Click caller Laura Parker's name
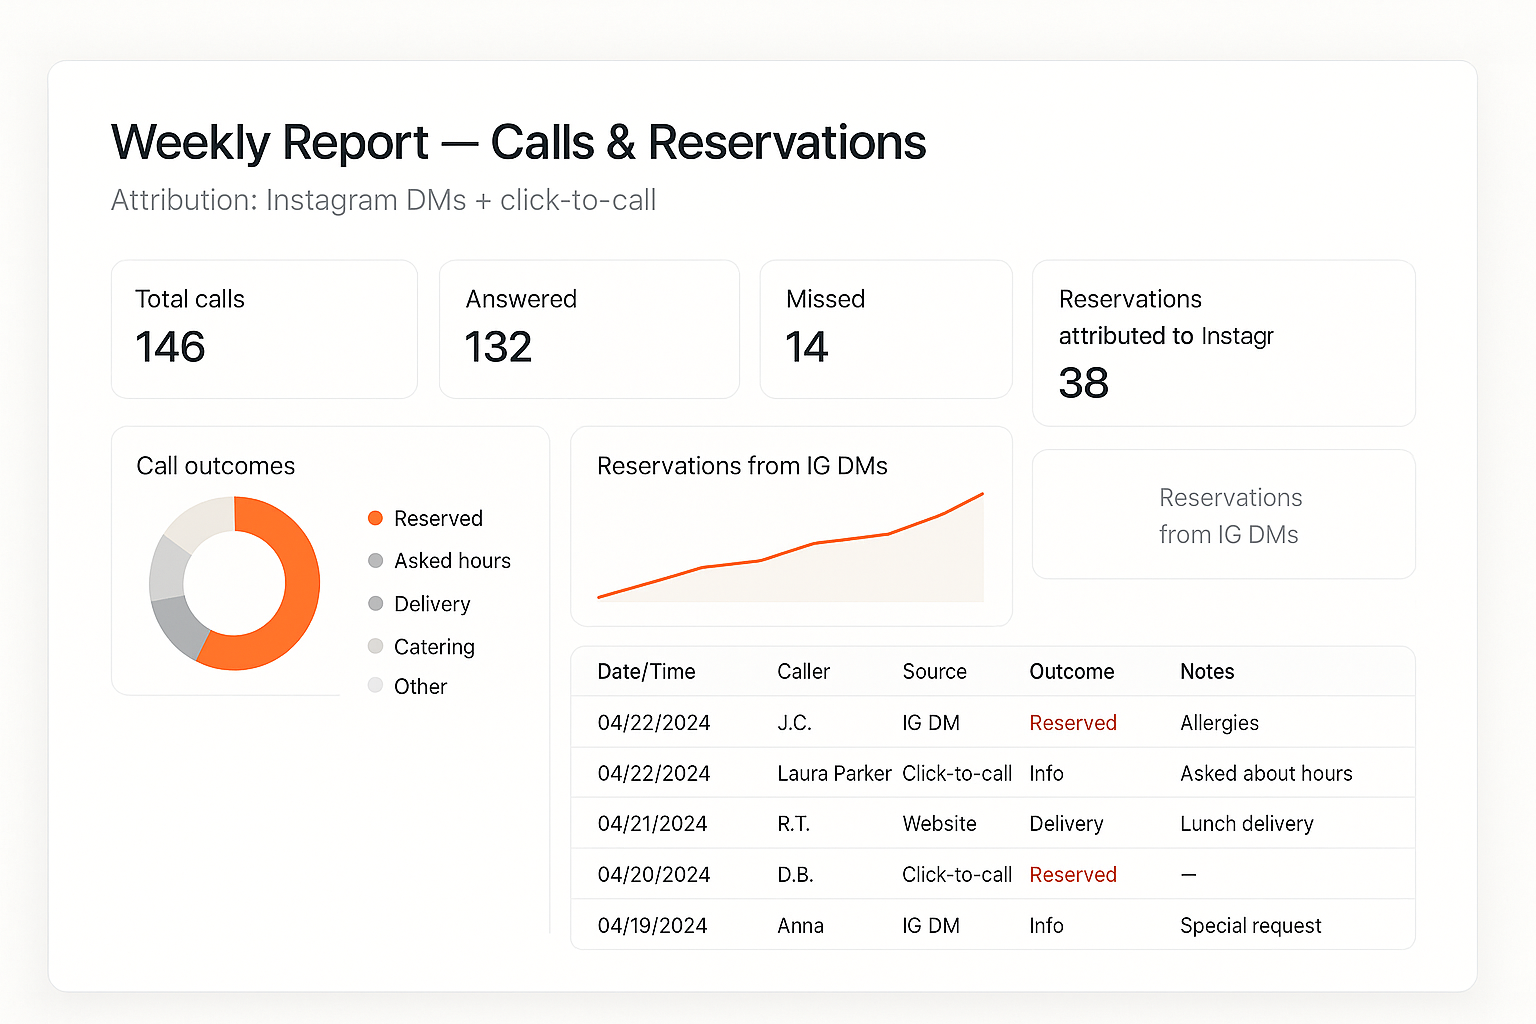The width and height of the screenshot is (1536, 1024). click(834, 773)
